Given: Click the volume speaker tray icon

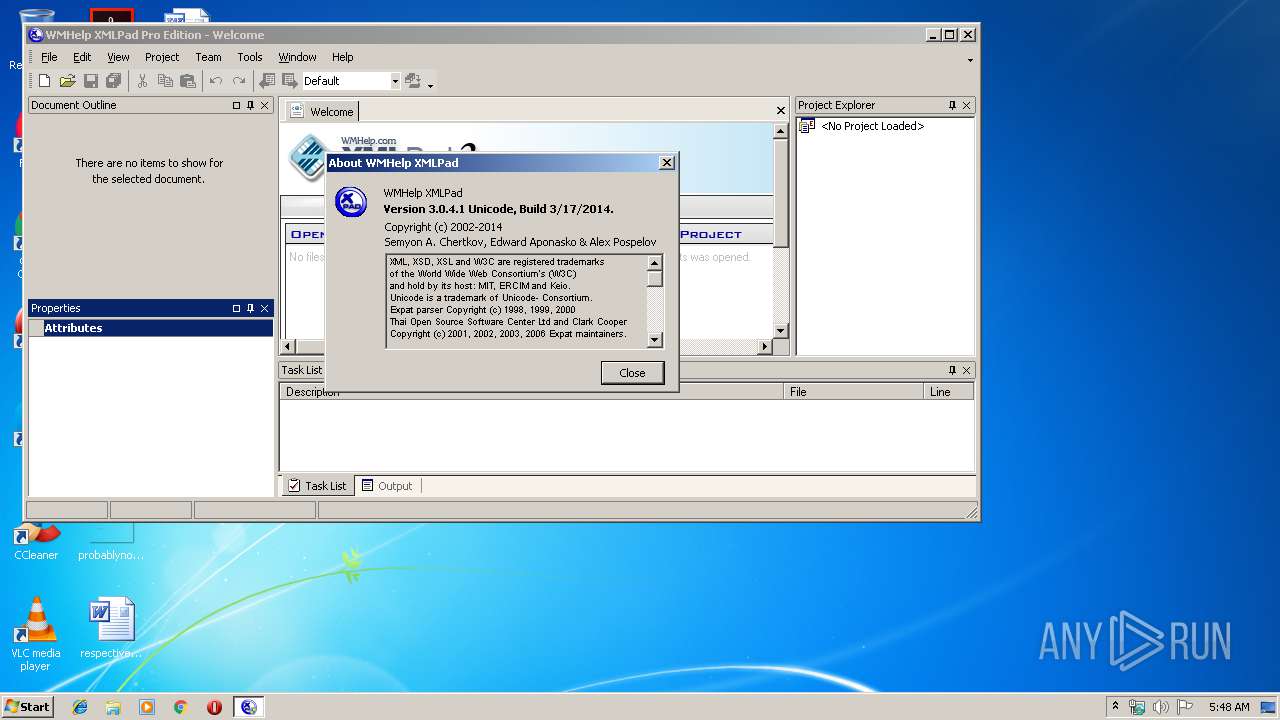Looking at the screenshot, I should (x=1161, y=707).
